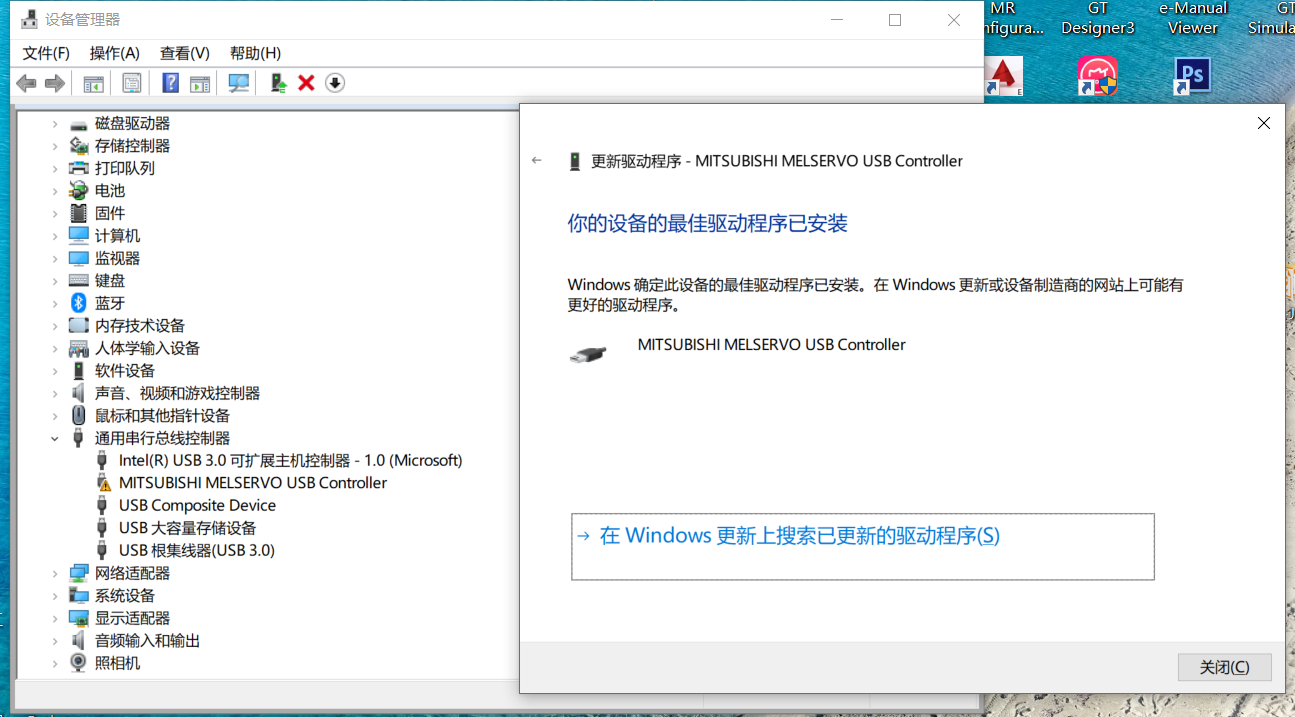This screenshot has width=1295, height=717.
Task: Select MITSUBISHI MELSERVO USB Controller in tree
Action: point(252,483)
